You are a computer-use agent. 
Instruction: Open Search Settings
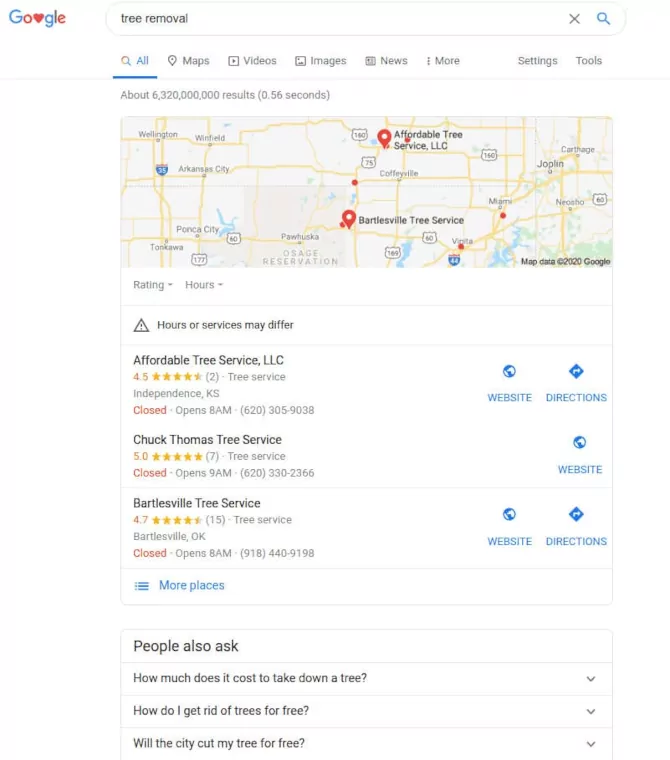(537, 61)
